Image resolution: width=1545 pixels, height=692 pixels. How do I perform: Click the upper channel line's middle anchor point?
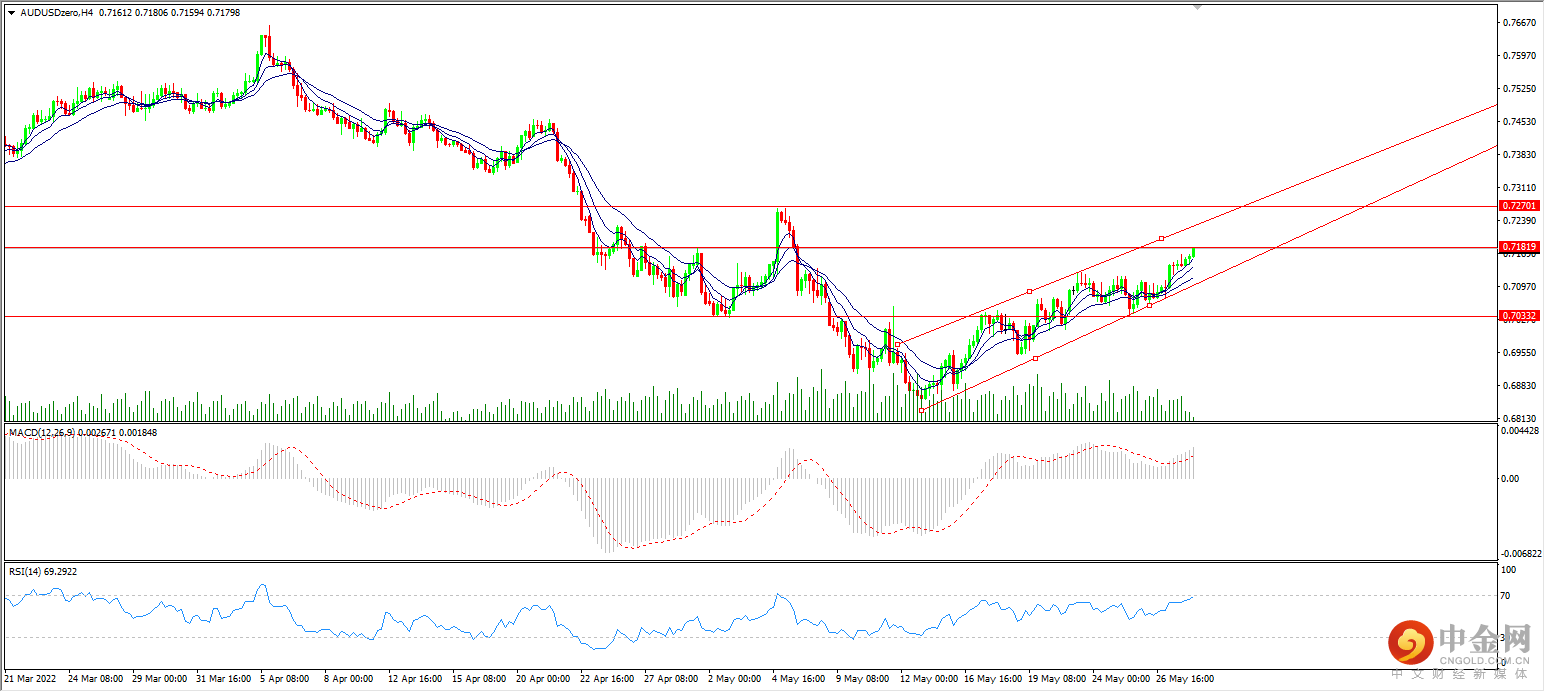(1029, 291)
